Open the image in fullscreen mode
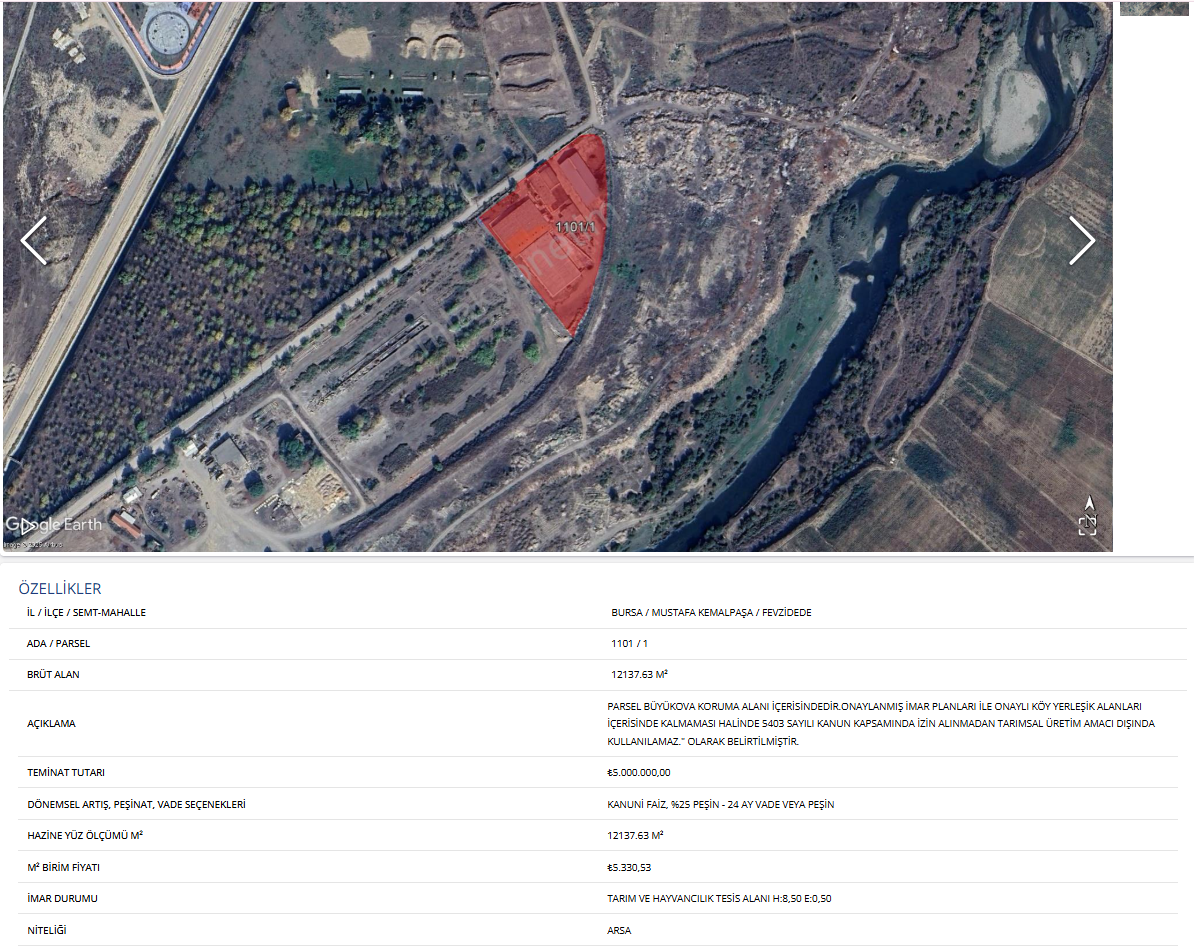The width and height of the screenshot is (1194, 947). pyautogui.click(x=1088, y=526)
